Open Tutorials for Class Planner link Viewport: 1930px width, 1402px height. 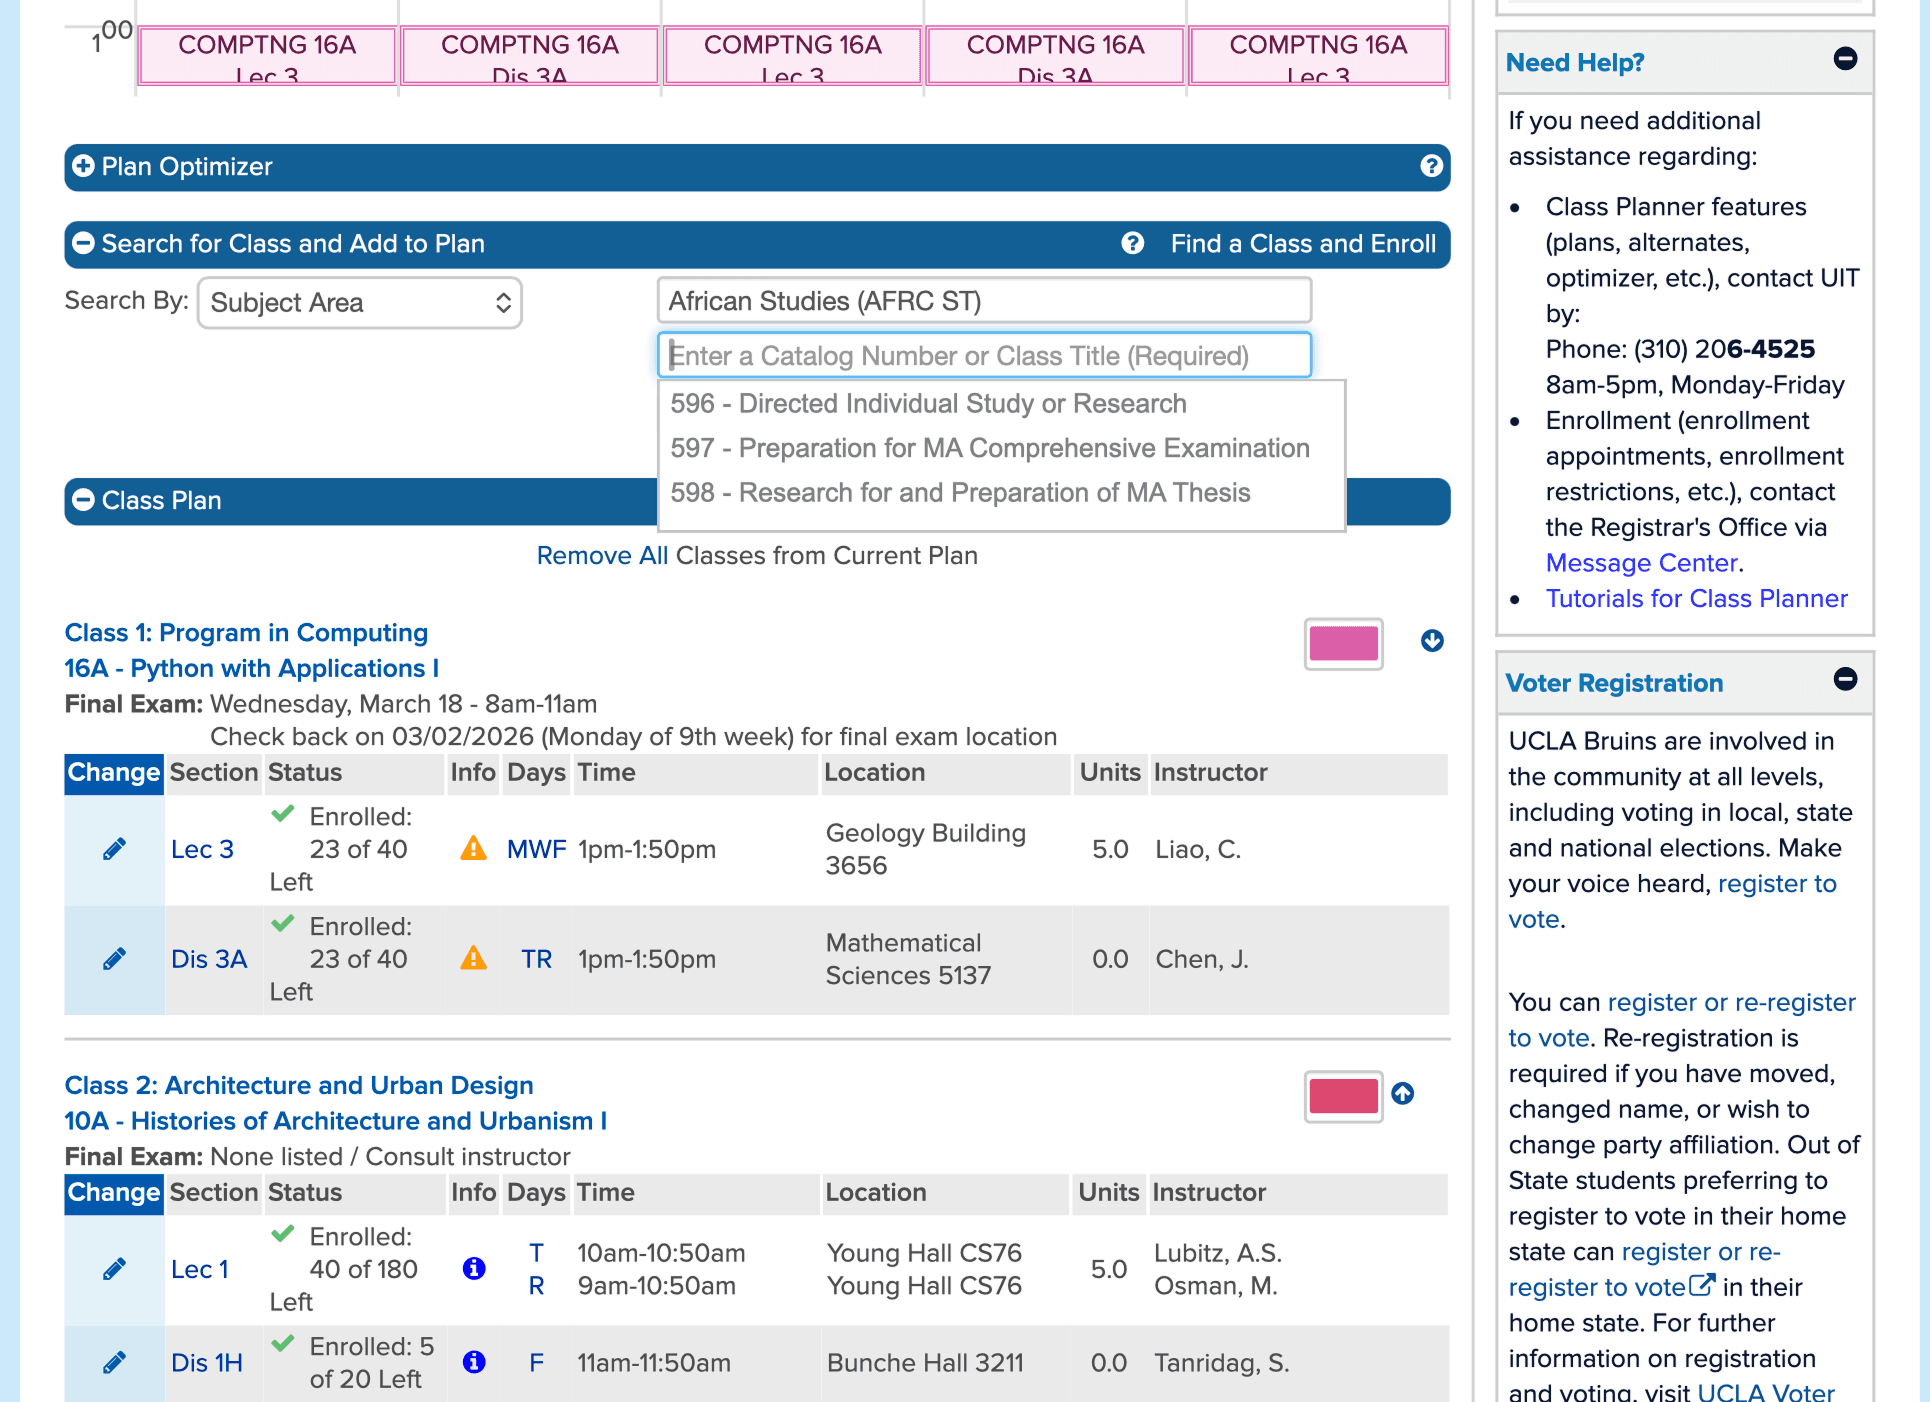click(1696, 598)
